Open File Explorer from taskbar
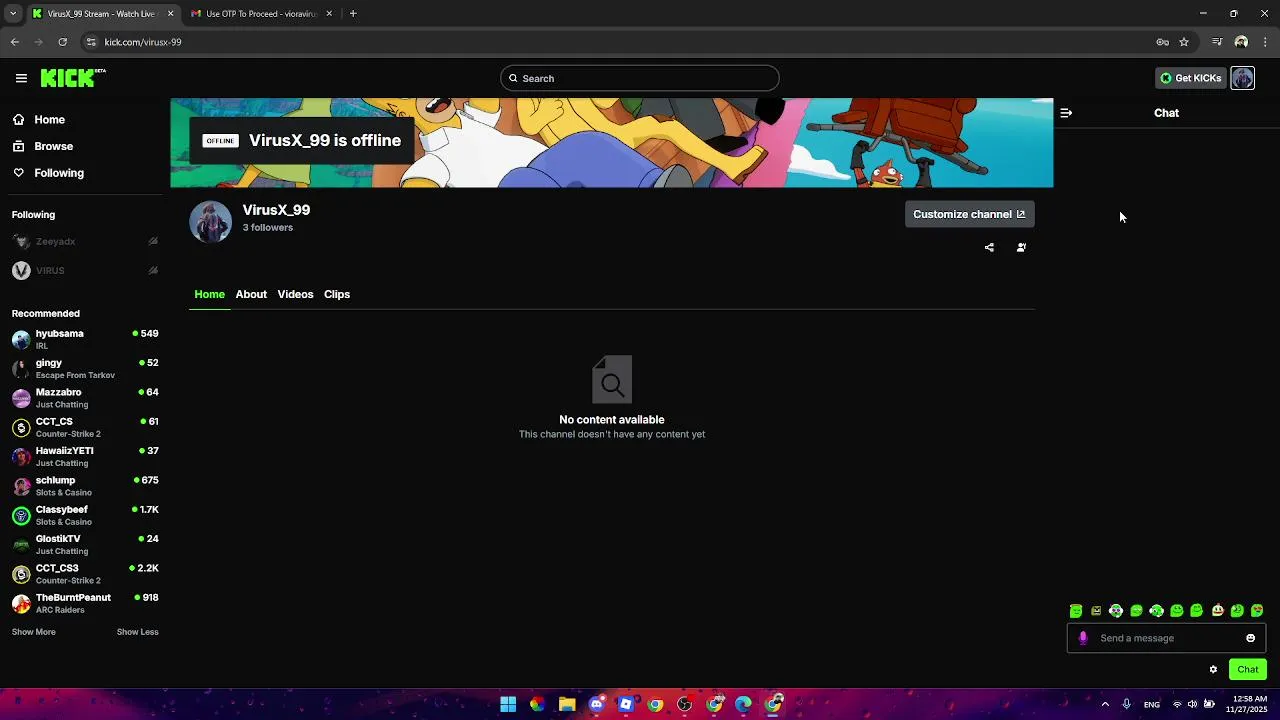 [x=567, y=704]
